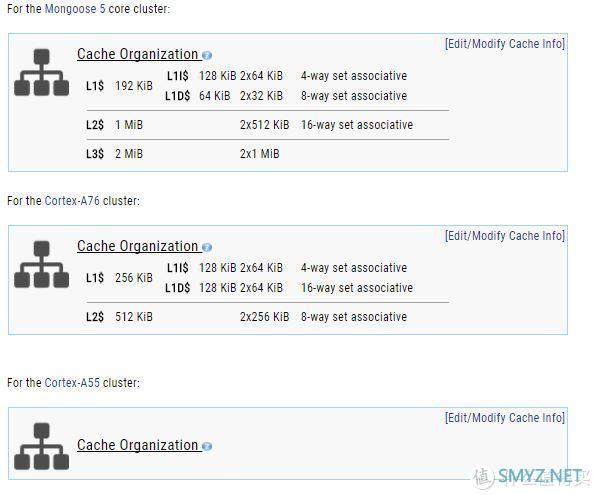Select the 192 KiB L1$ value
This screenshot has width=595, height=495.
[x=134, y=86]
